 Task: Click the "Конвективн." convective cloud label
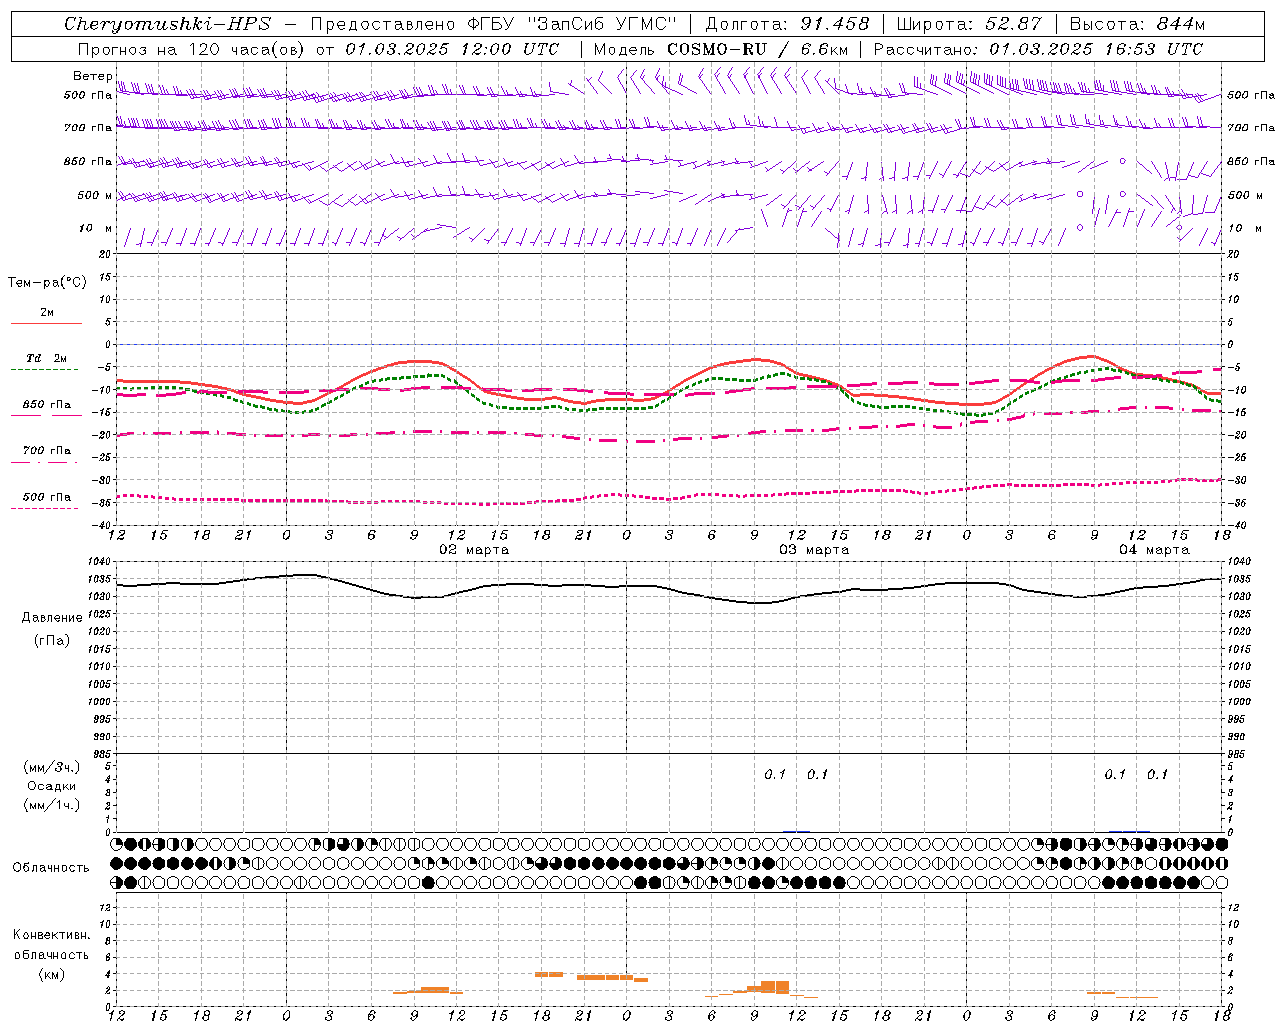(x=51, y=935)
